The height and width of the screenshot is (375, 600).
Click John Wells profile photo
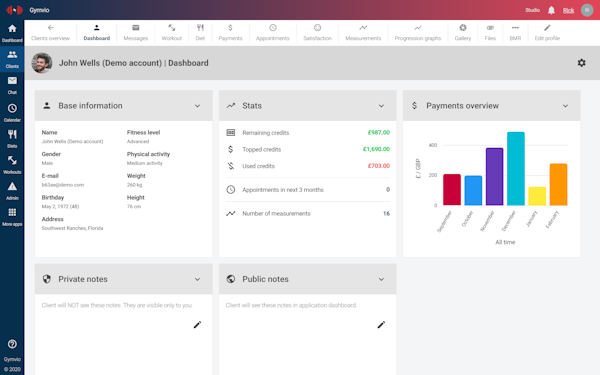click(x=42, y=63)
